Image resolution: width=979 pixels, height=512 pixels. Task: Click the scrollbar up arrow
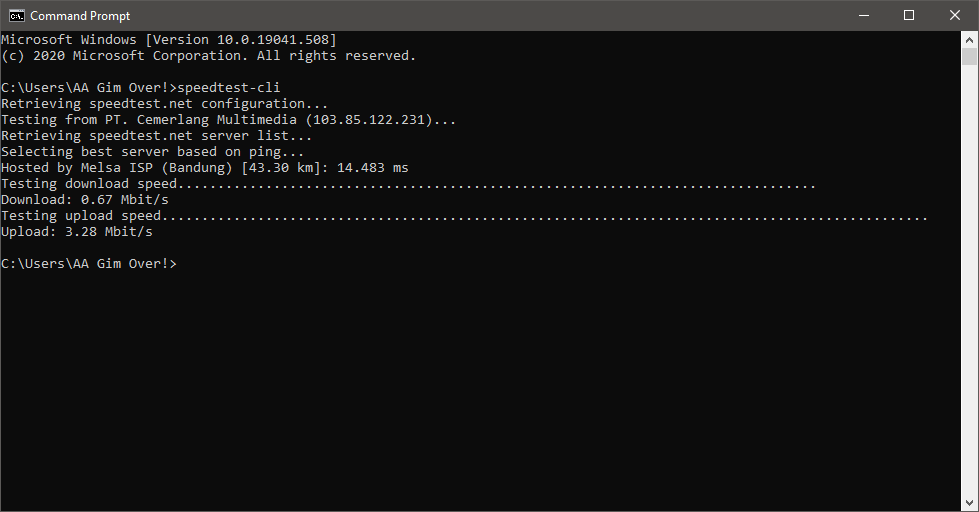(970, 39)
